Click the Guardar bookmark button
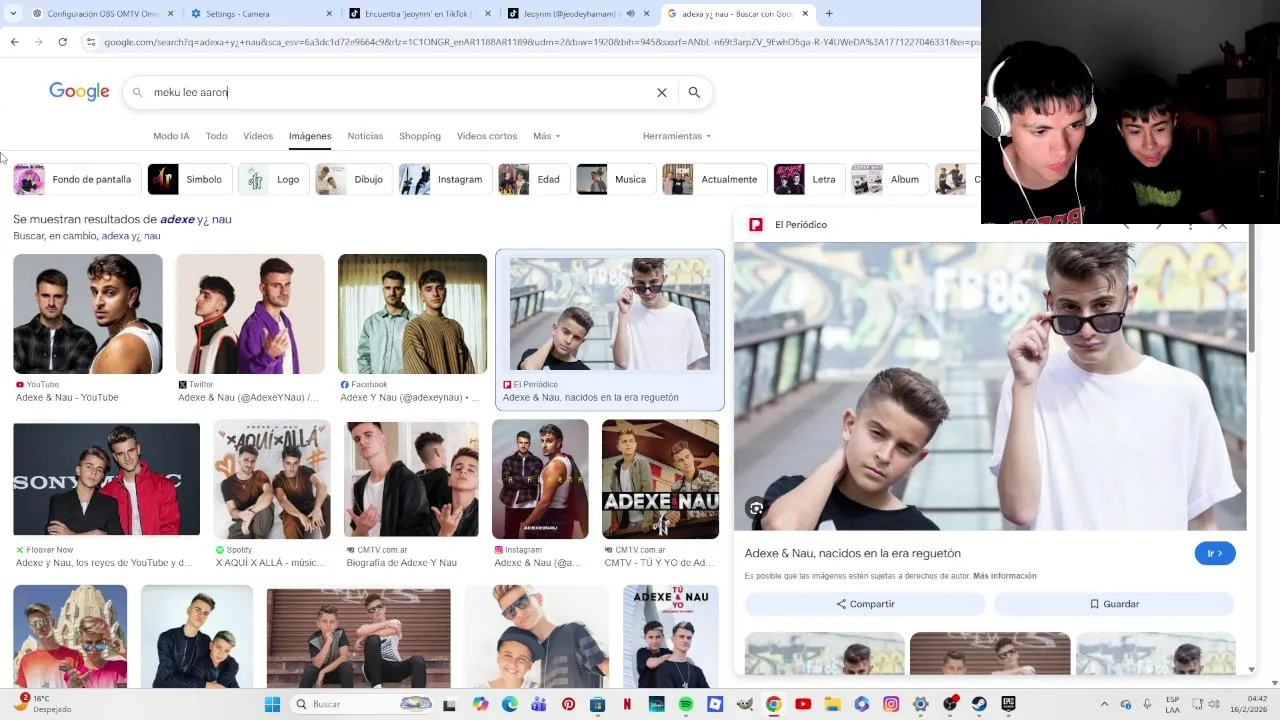This screenshot has height=720, width=1280. 1114,604
